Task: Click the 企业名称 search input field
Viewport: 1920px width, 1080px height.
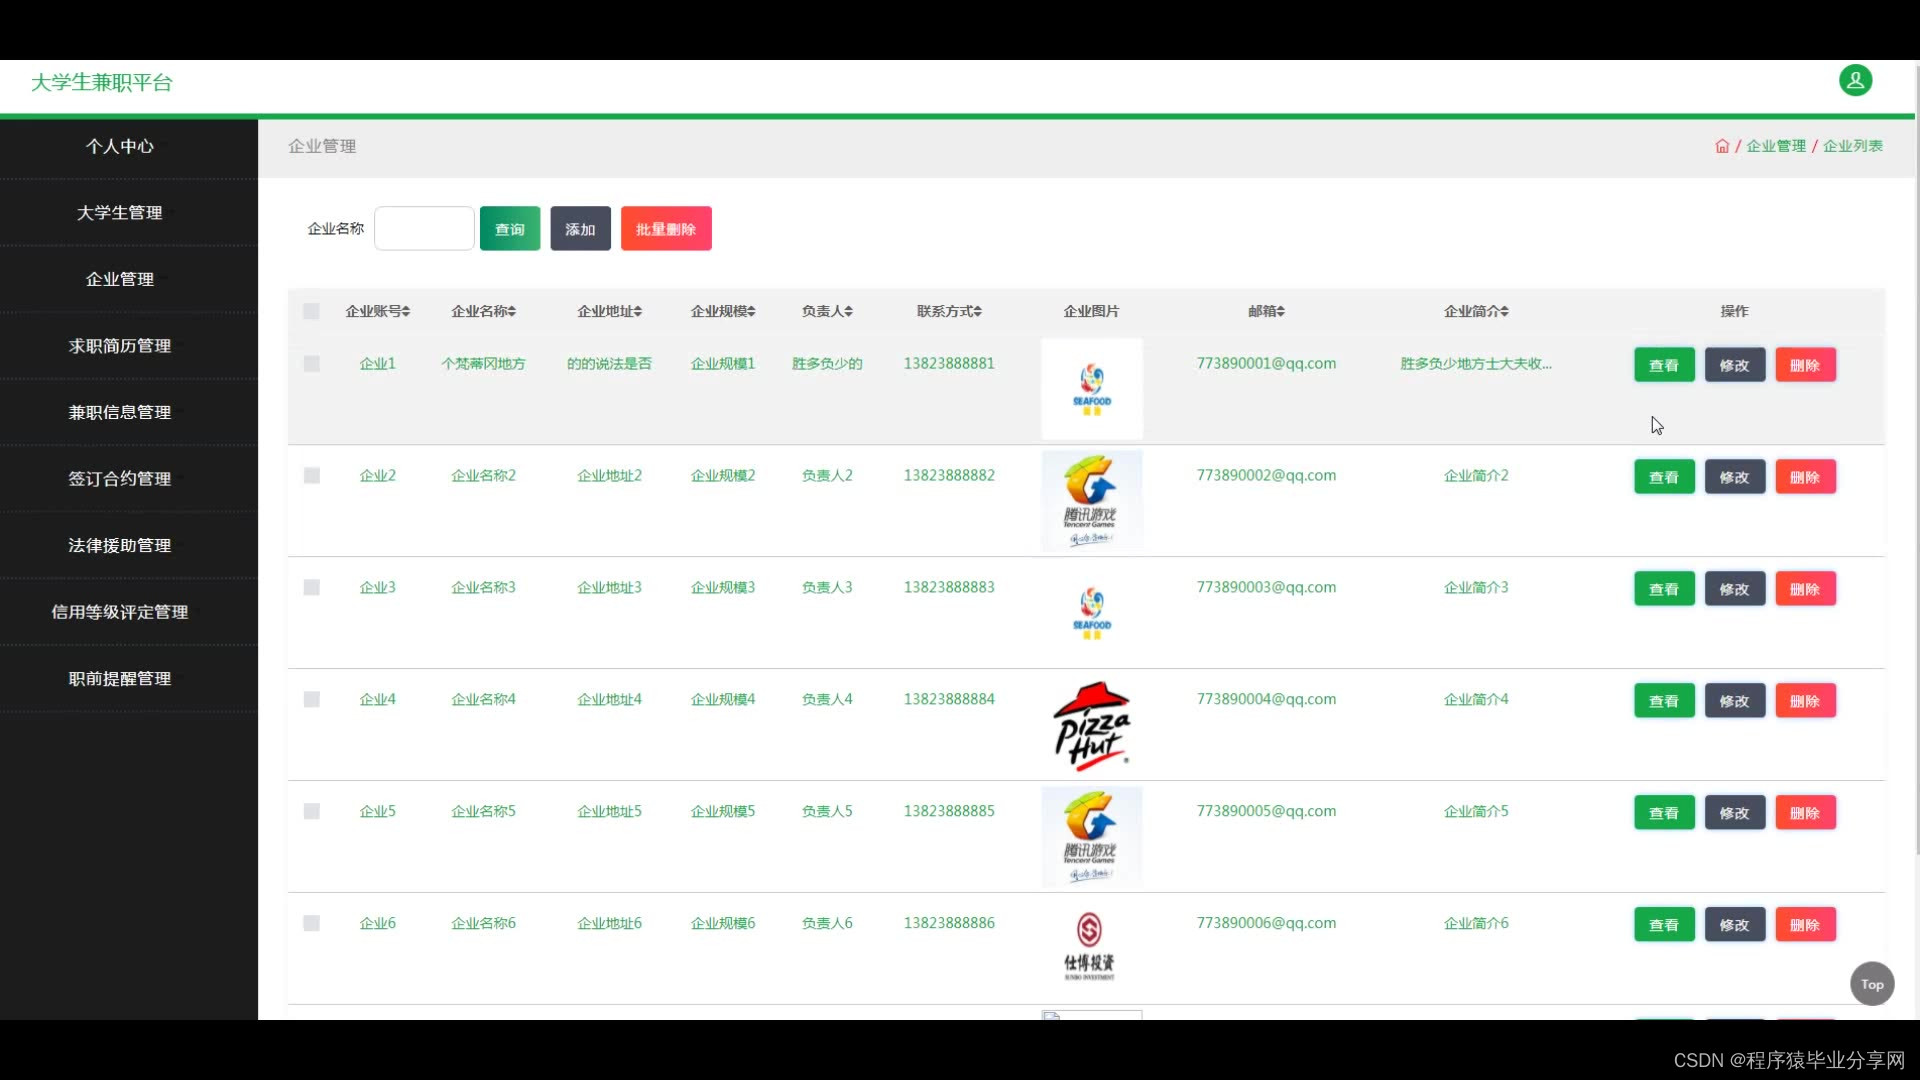Action: tap(424, 229)
